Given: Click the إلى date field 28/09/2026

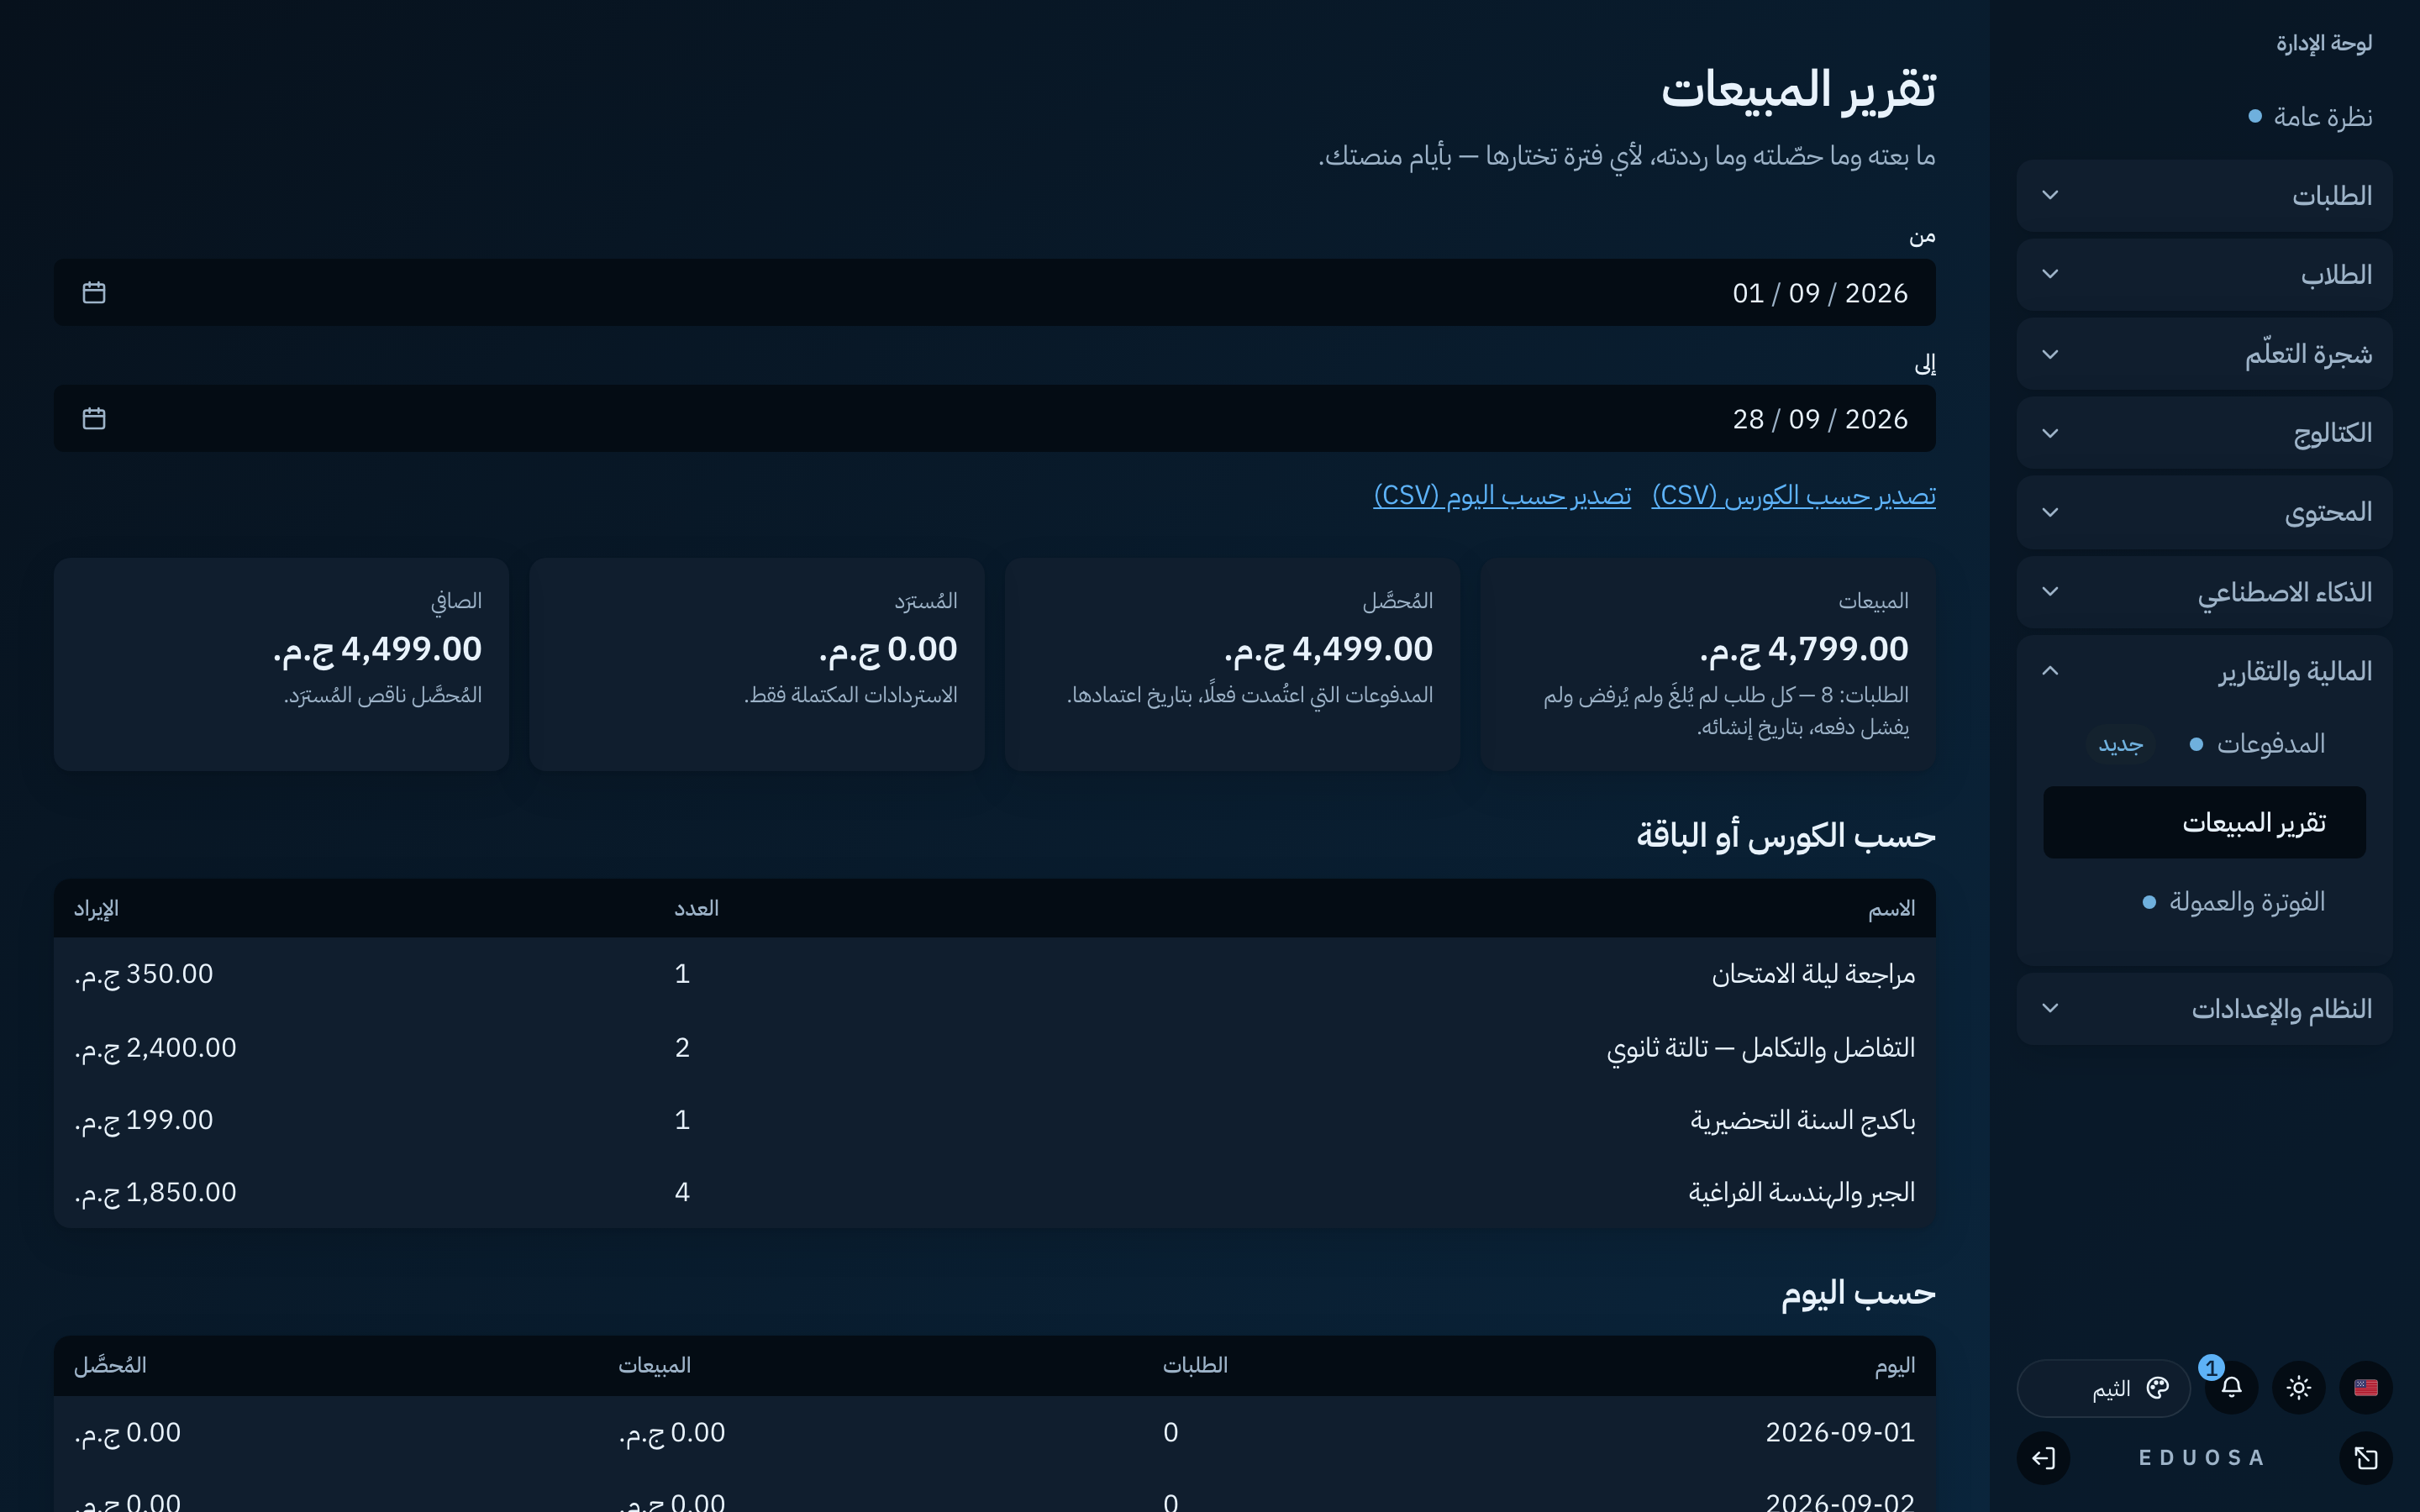Looking at the screenshot, I should 995,418.
